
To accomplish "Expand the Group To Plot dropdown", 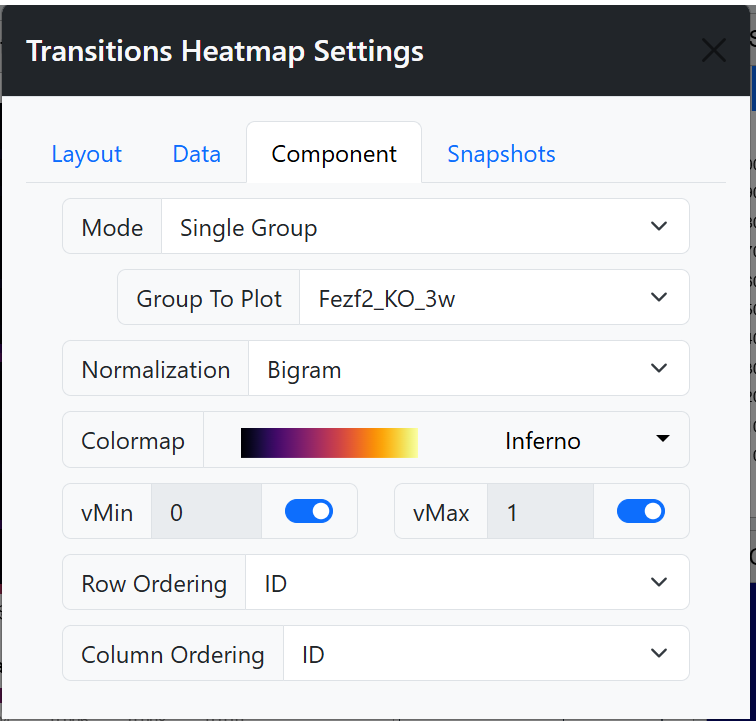I will pyautogui.click(x=494, y=297).
